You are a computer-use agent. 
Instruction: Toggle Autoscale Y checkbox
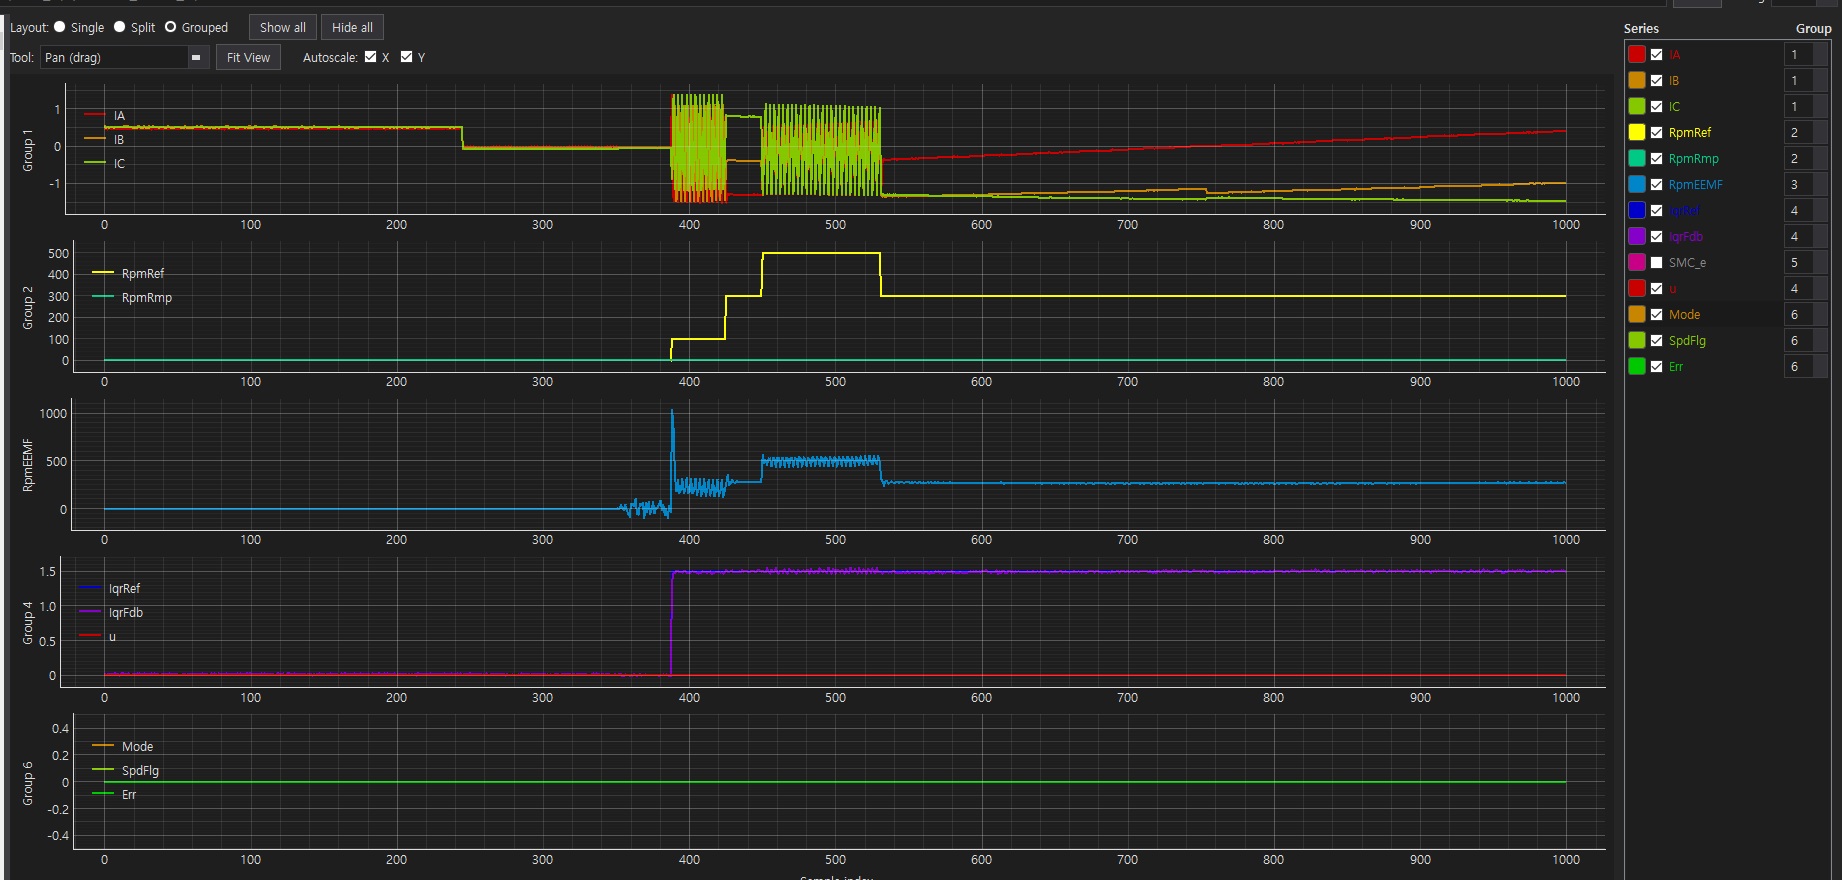[x=407, y=57]
